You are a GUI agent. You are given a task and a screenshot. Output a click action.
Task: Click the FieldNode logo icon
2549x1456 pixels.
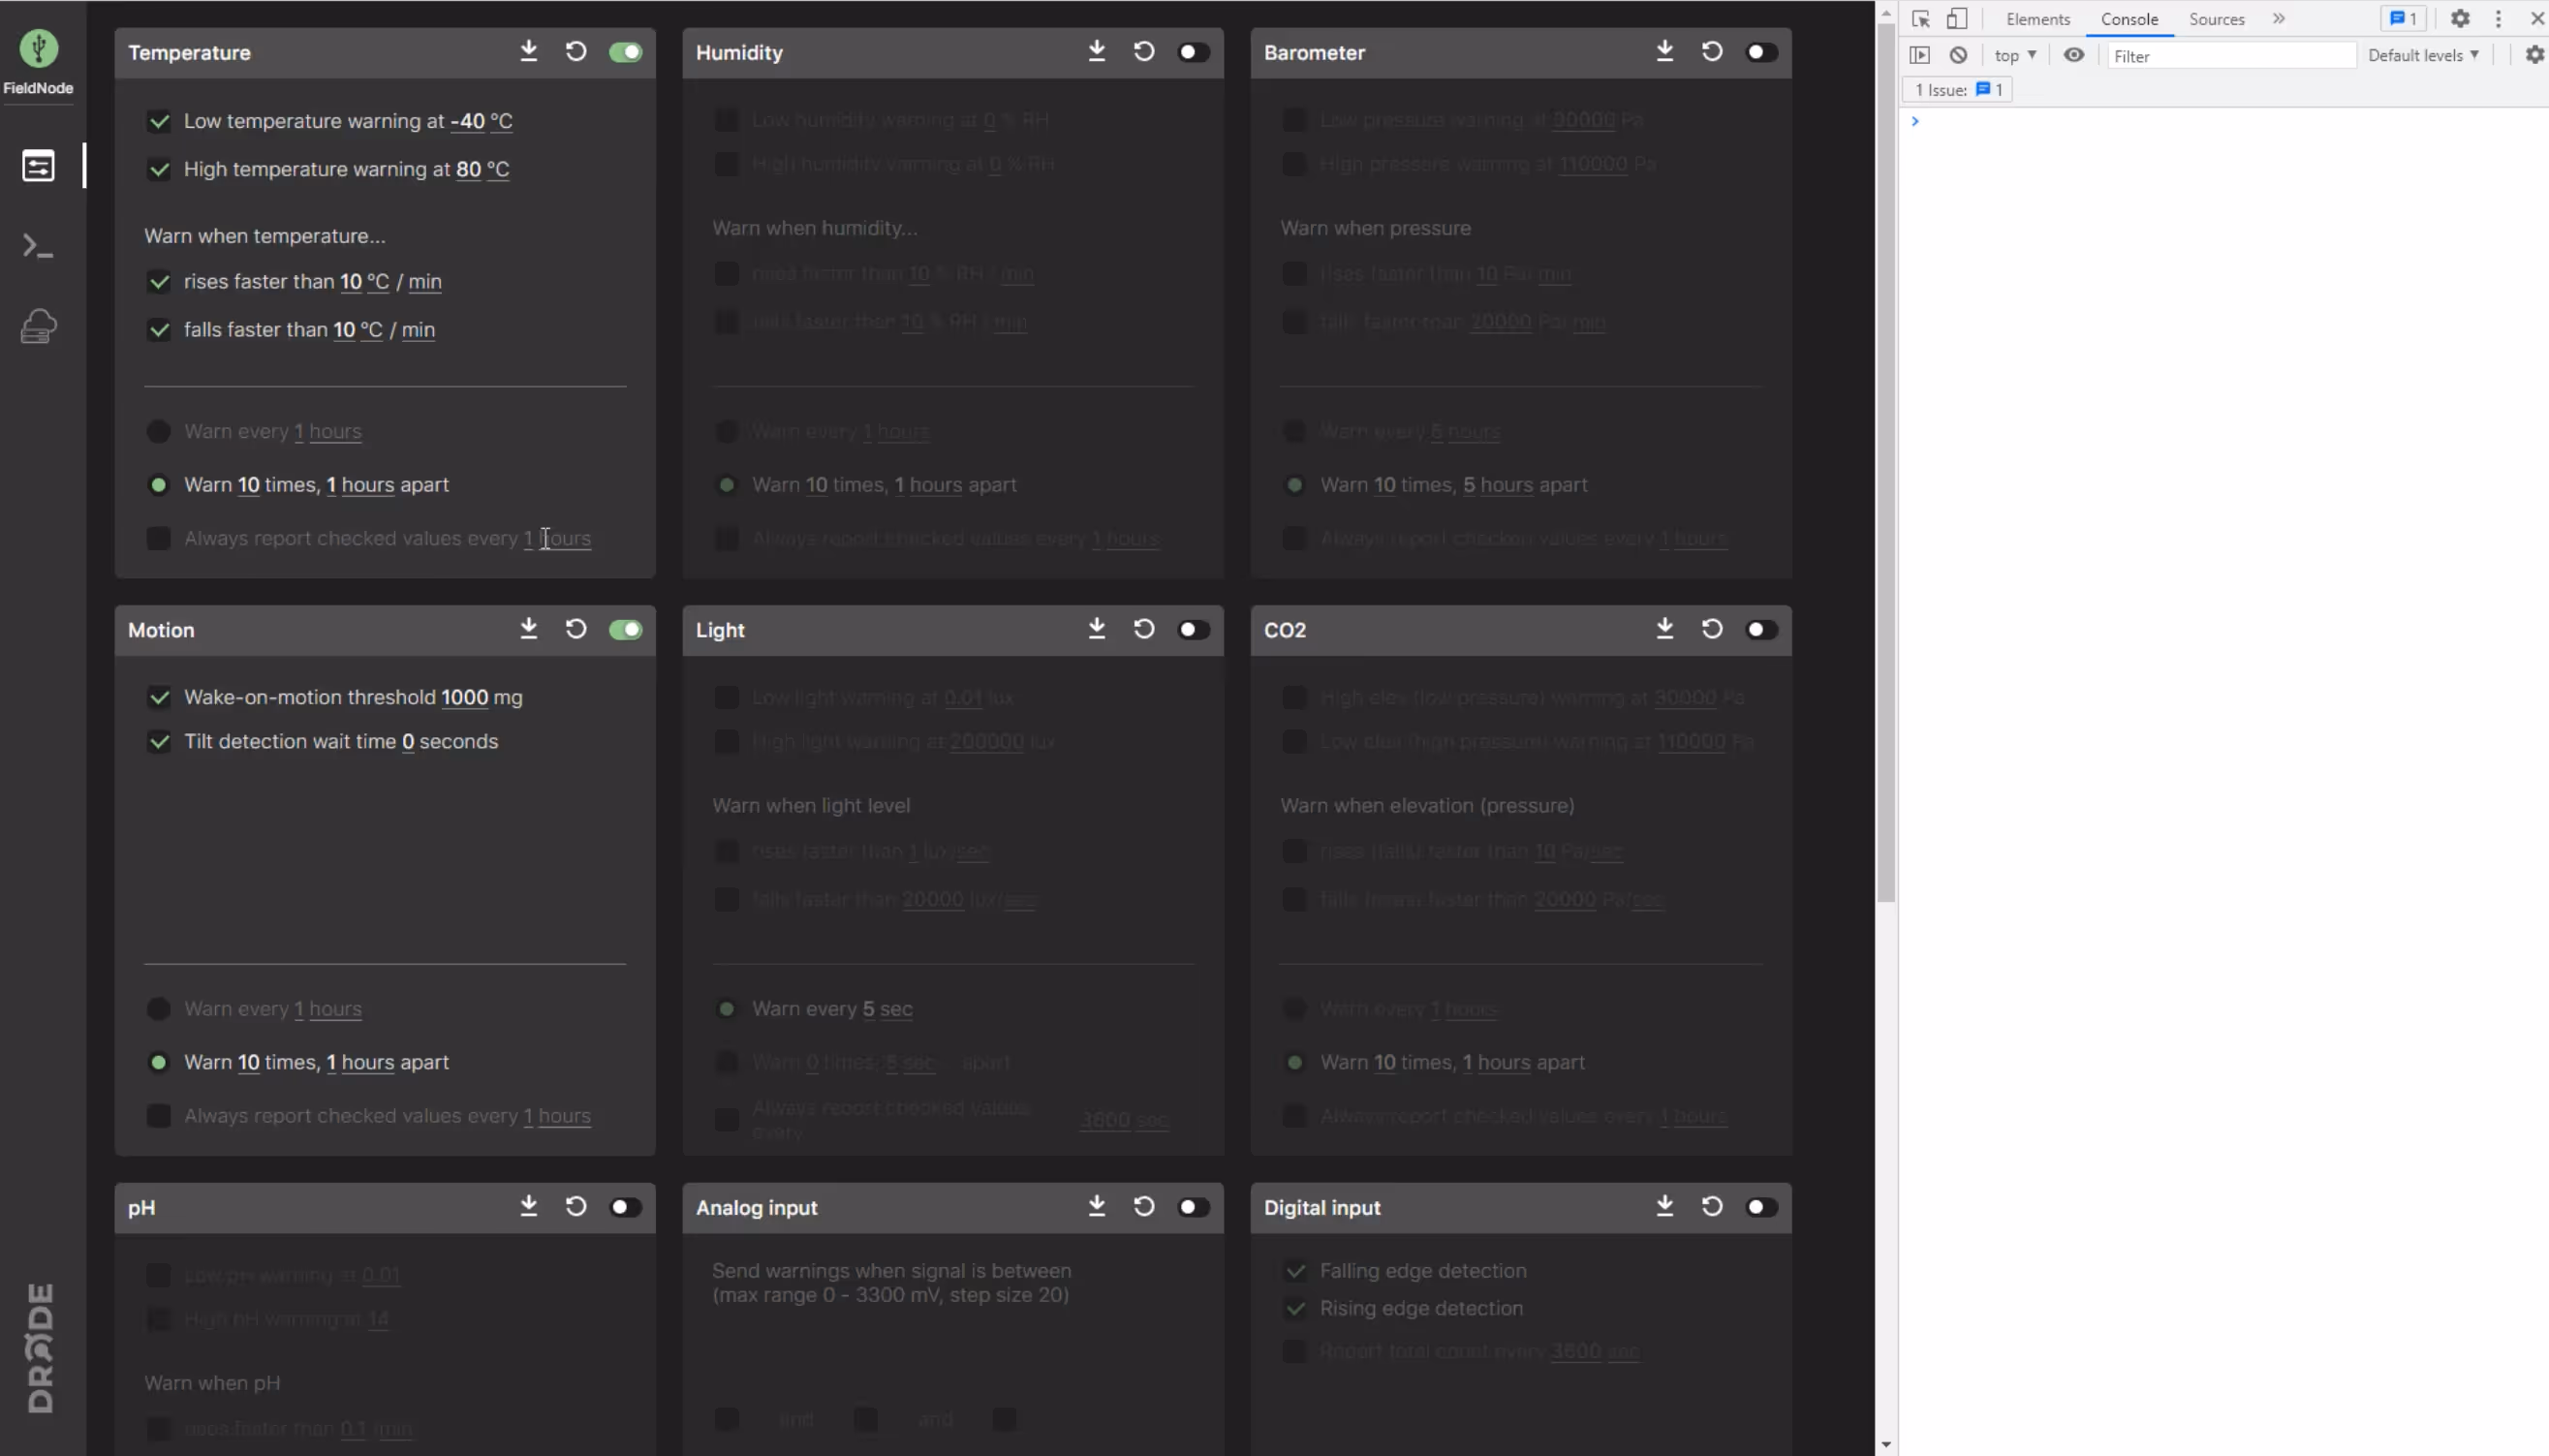click(x=38, y=48)
